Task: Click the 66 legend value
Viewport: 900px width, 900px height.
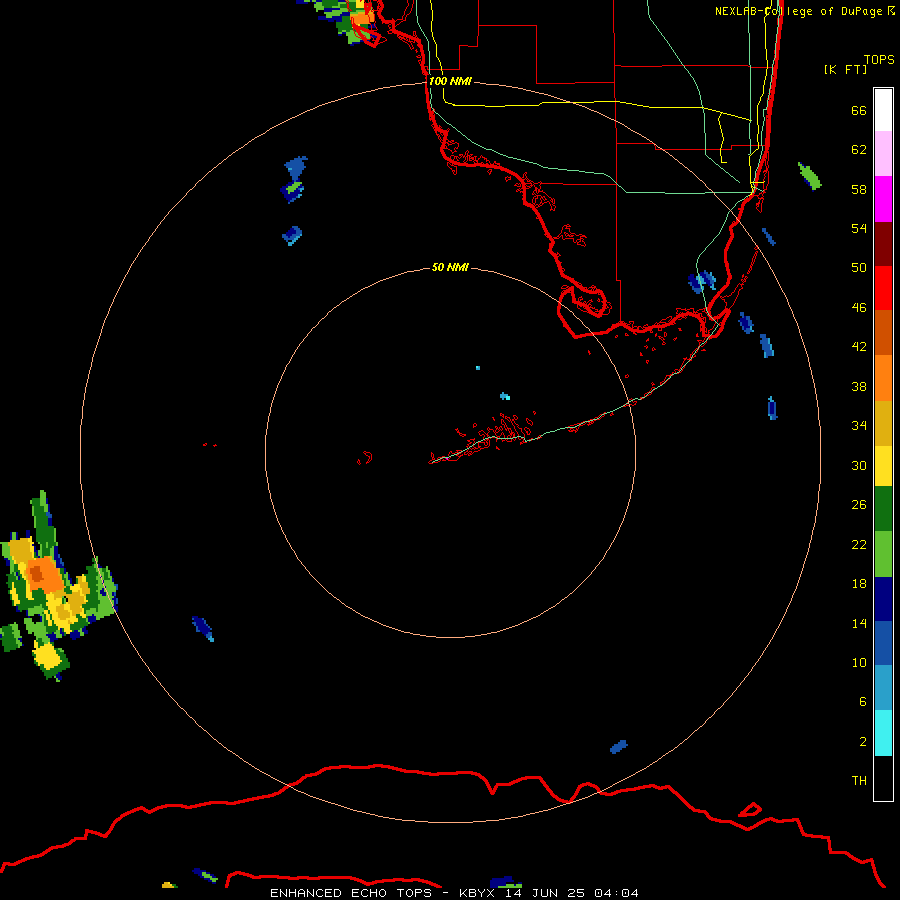Action: click(x=859, y=110)
